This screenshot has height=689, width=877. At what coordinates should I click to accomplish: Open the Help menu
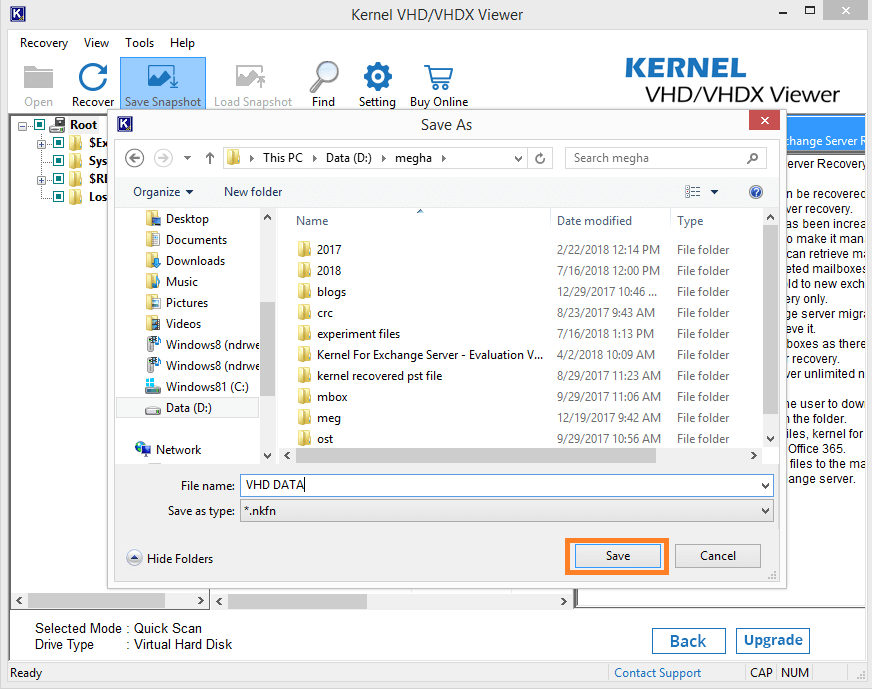pyautogui.click(x=182, y=43)
